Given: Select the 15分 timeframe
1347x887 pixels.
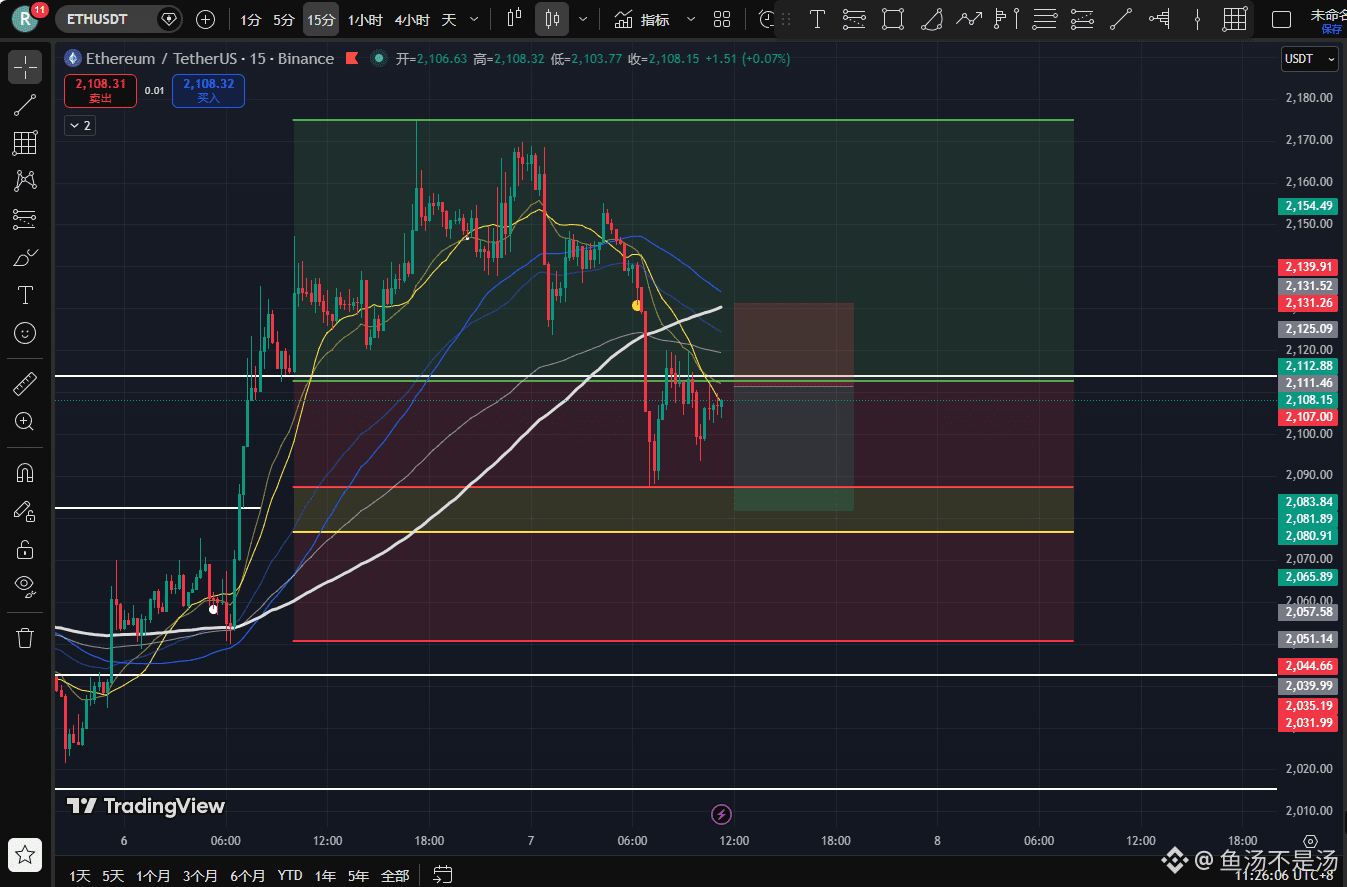Looking at the screenshot, I should pos(320,19).
